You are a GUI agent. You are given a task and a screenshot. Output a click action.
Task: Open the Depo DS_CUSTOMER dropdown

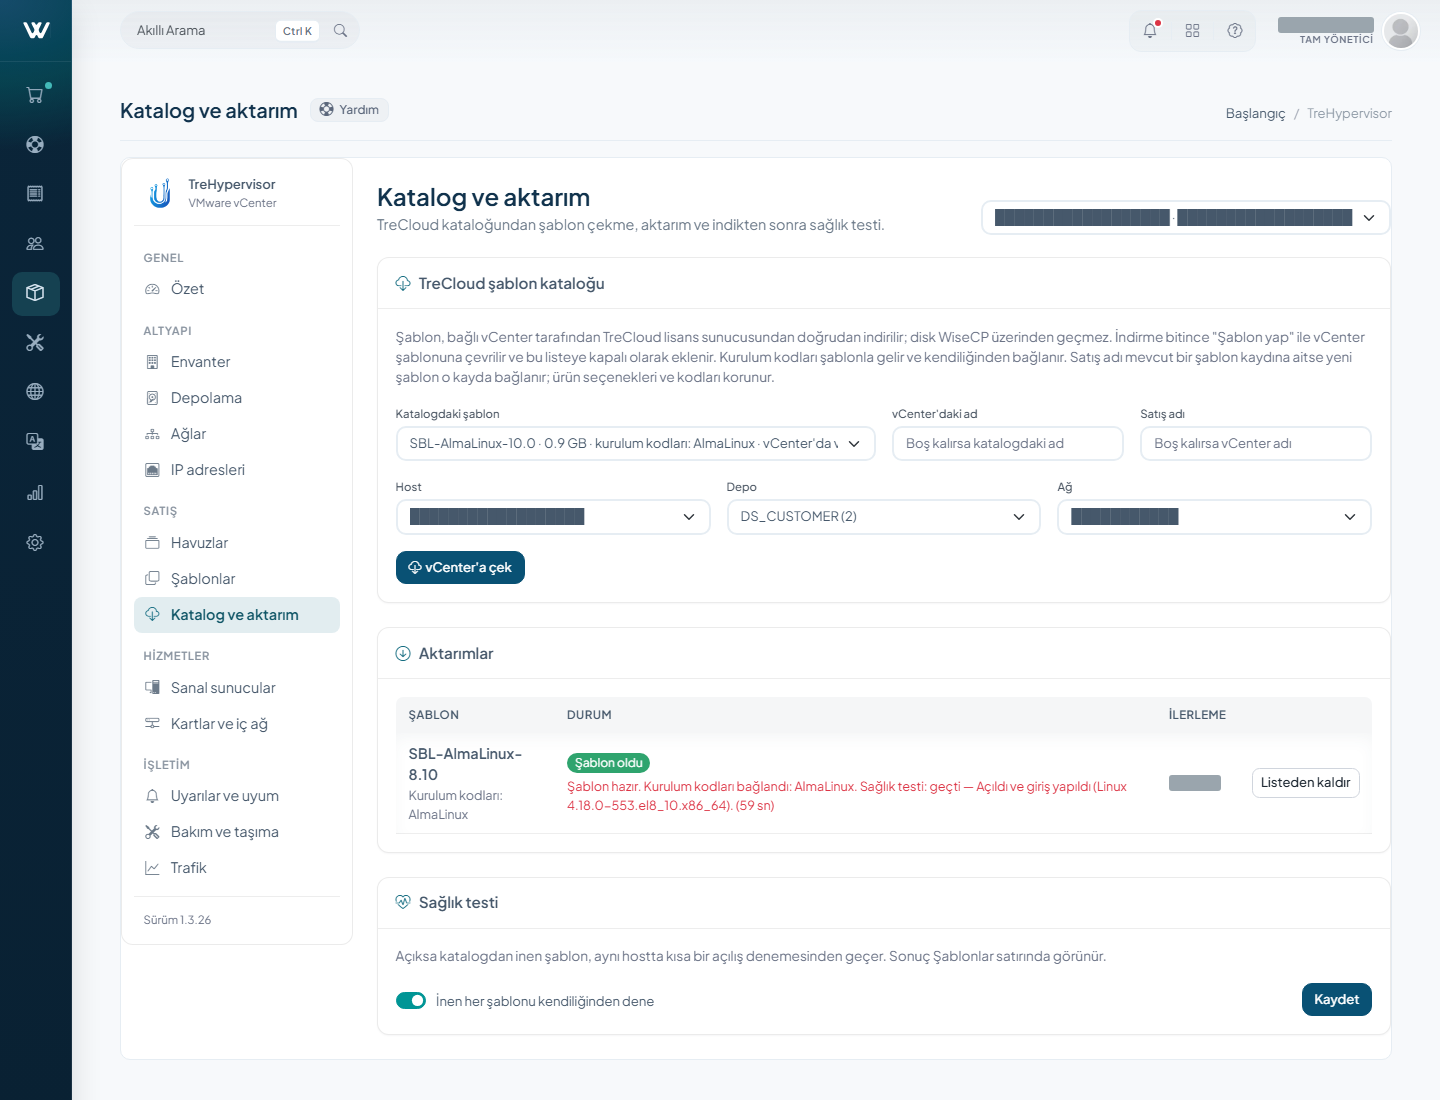[884, 517]
